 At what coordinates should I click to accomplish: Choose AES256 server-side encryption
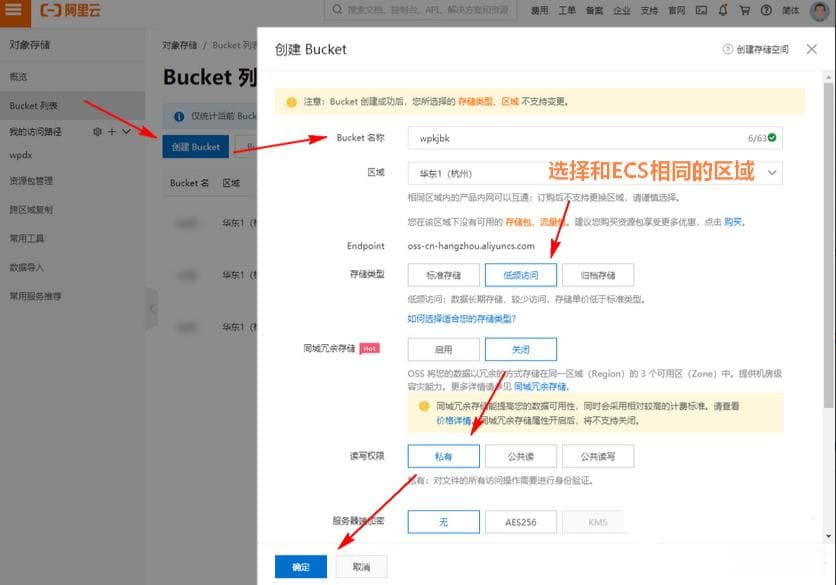[x=521, y=522]
